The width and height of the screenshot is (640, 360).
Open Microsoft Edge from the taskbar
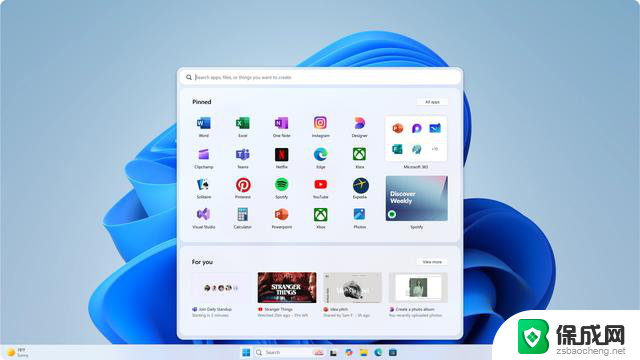[378, 352]
